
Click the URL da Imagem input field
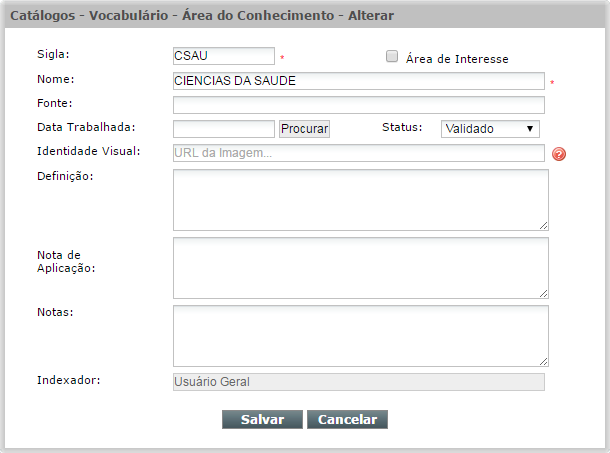[359, 153]
